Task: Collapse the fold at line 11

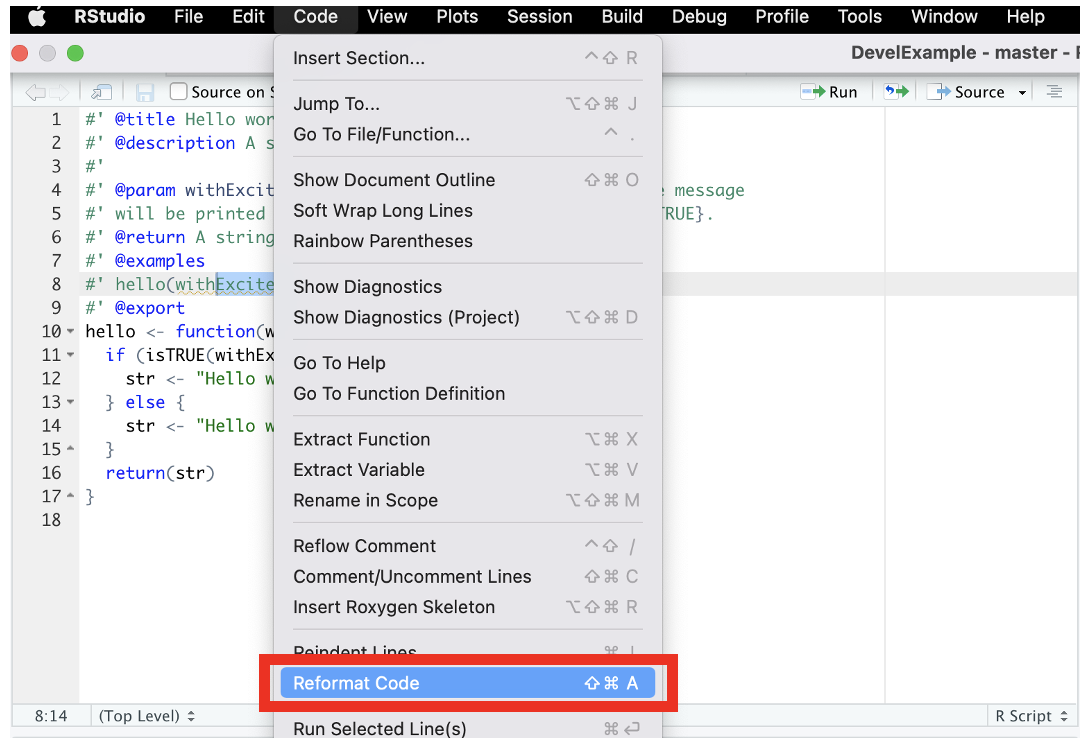Action: click(x=70, y=355)
